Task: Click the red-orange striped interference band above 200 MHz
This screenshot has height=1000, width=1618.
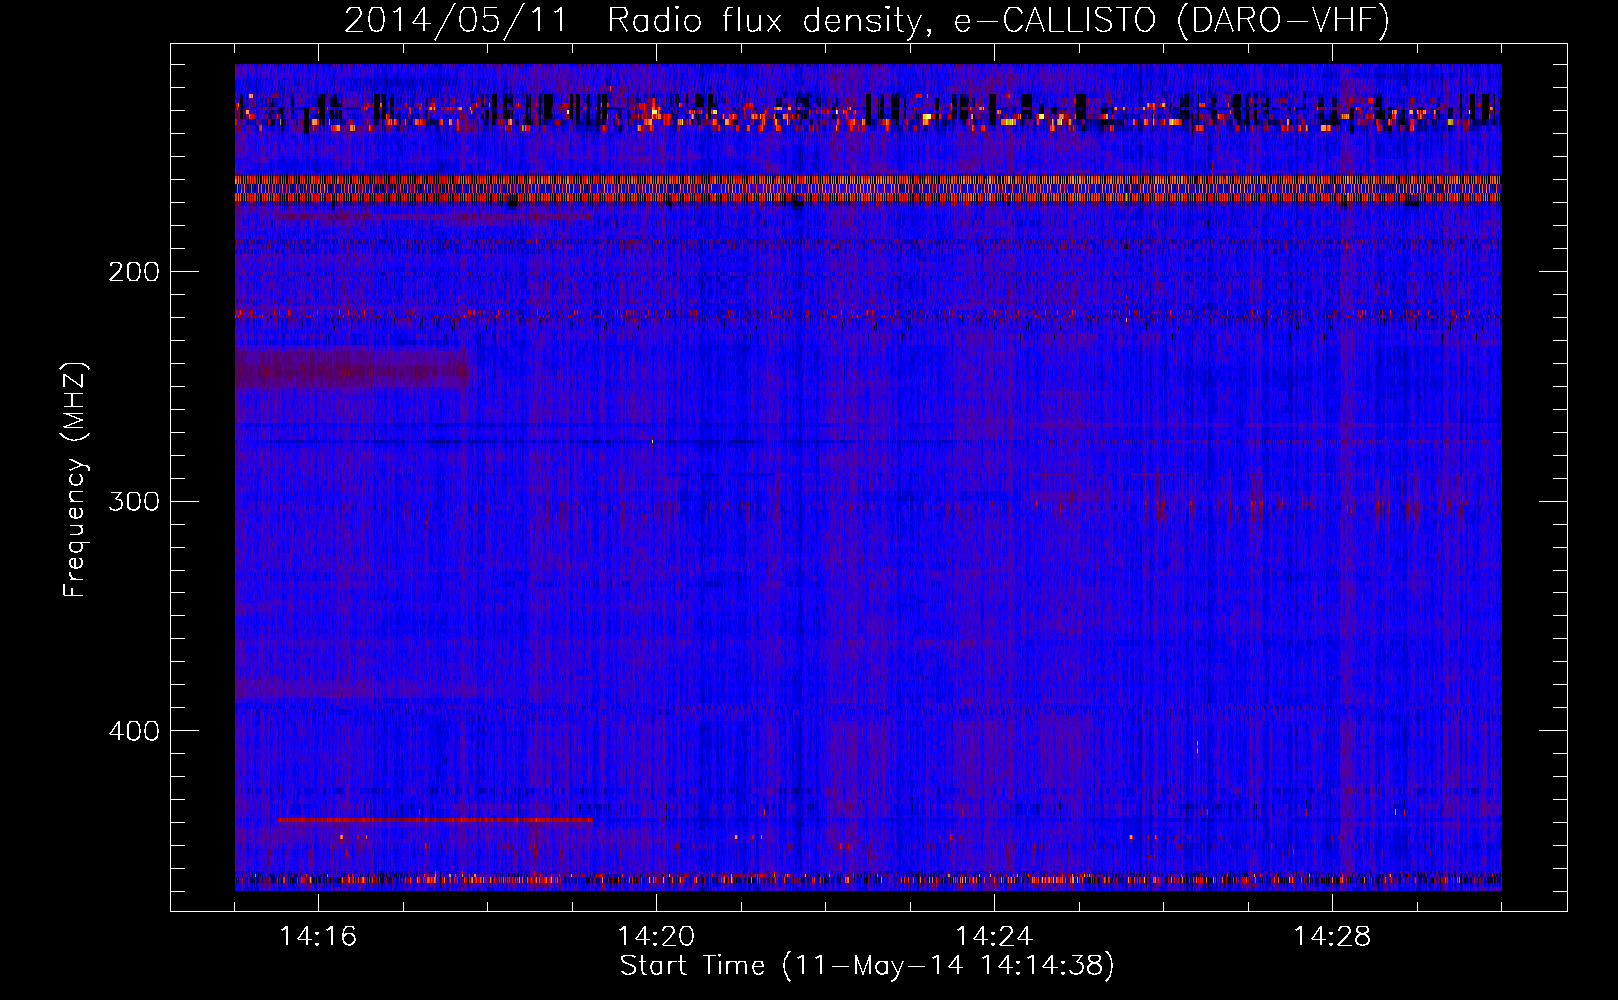Action: pyautogui.click(x=868, y=188)
